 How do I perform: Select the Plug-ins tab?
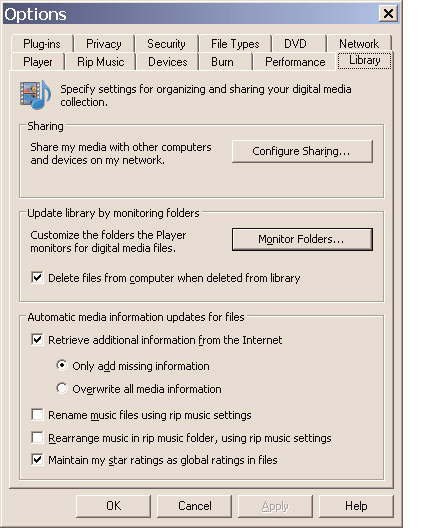point(42,43)
